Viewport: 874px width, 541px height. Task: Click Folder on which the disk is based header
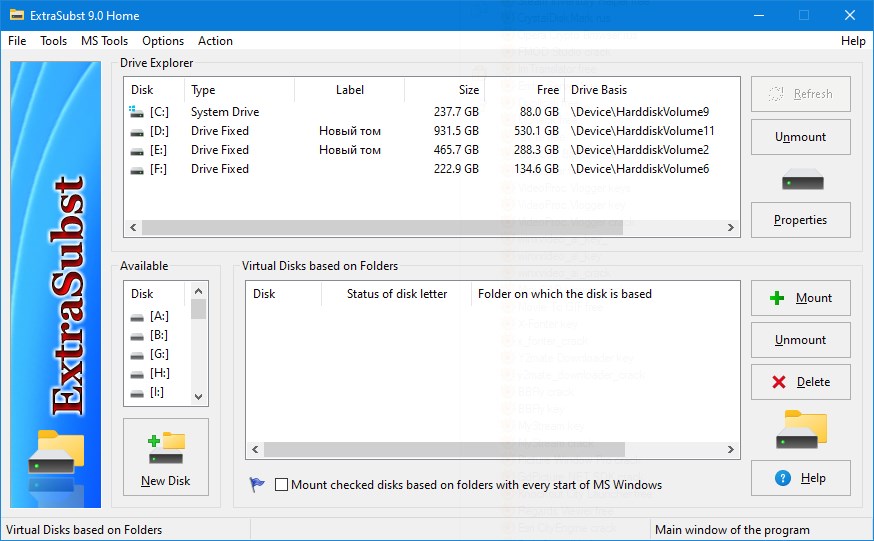point(565,294)
